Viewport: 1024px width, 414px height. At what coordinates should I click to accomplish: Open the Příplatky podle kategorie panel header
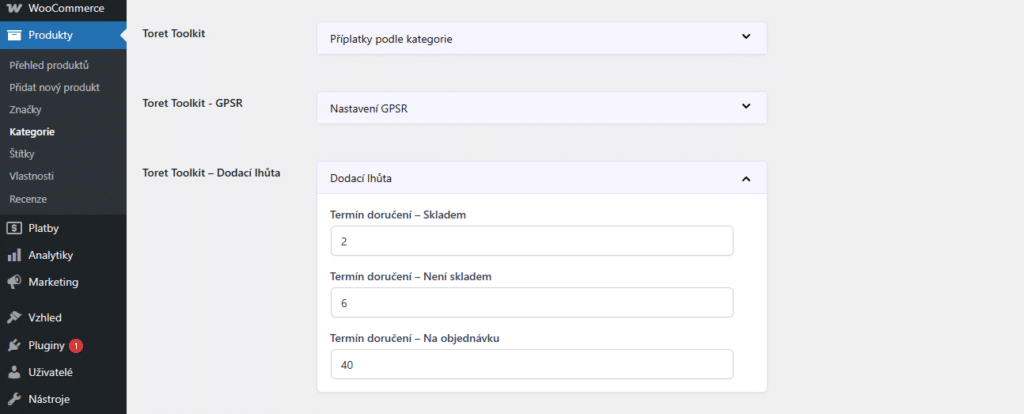(x=541, y=39)
